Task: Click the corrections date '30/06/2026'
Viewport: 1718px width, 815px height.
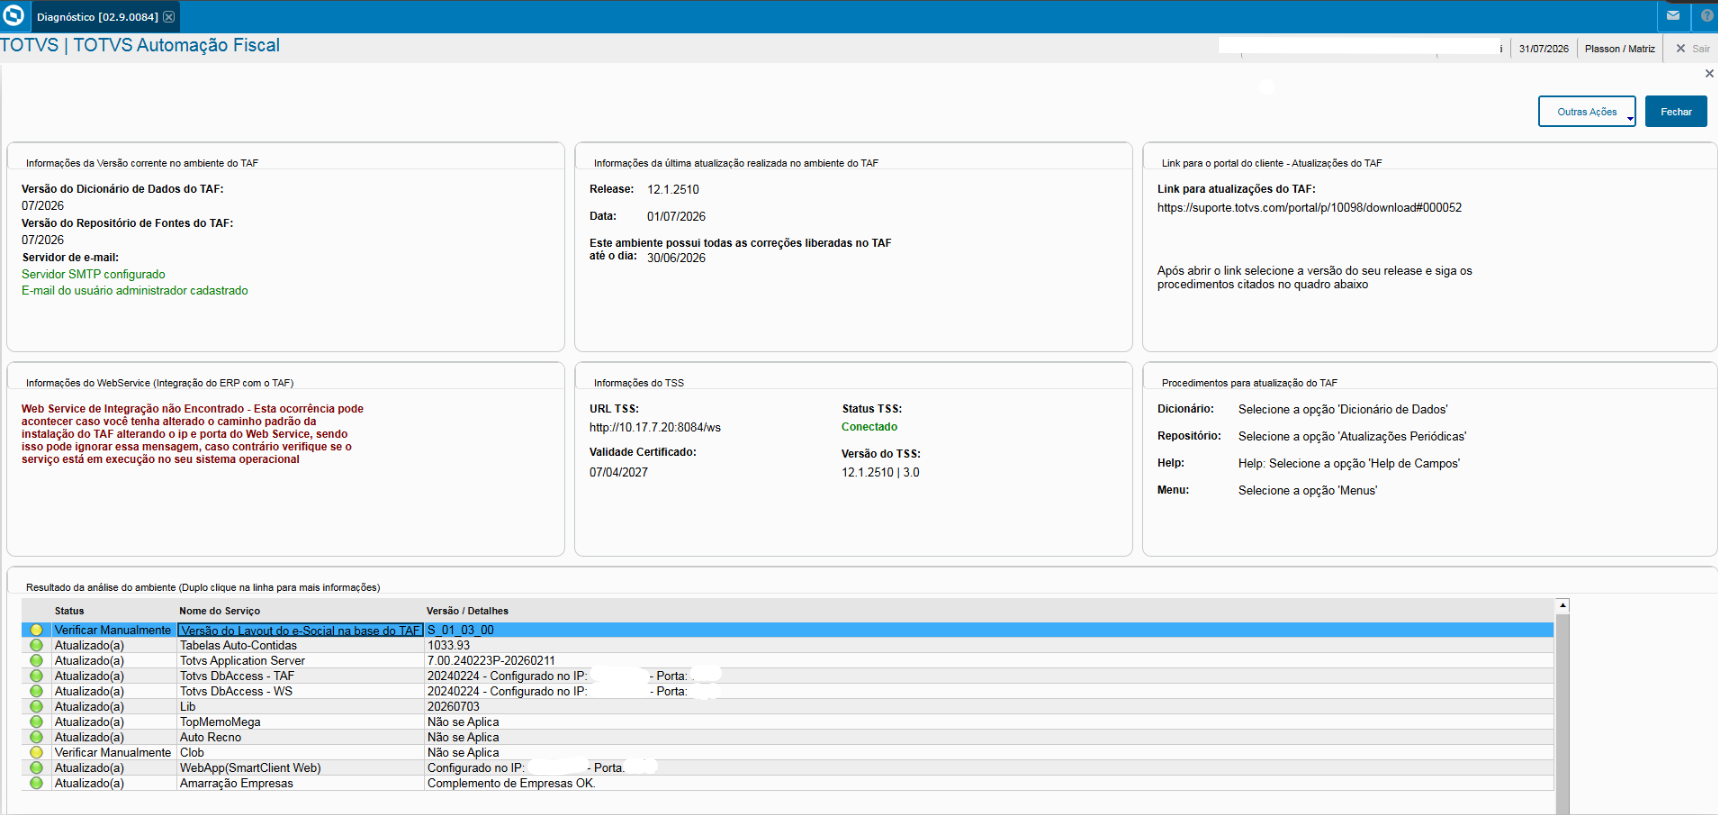Action: click(x=676, y=258)
